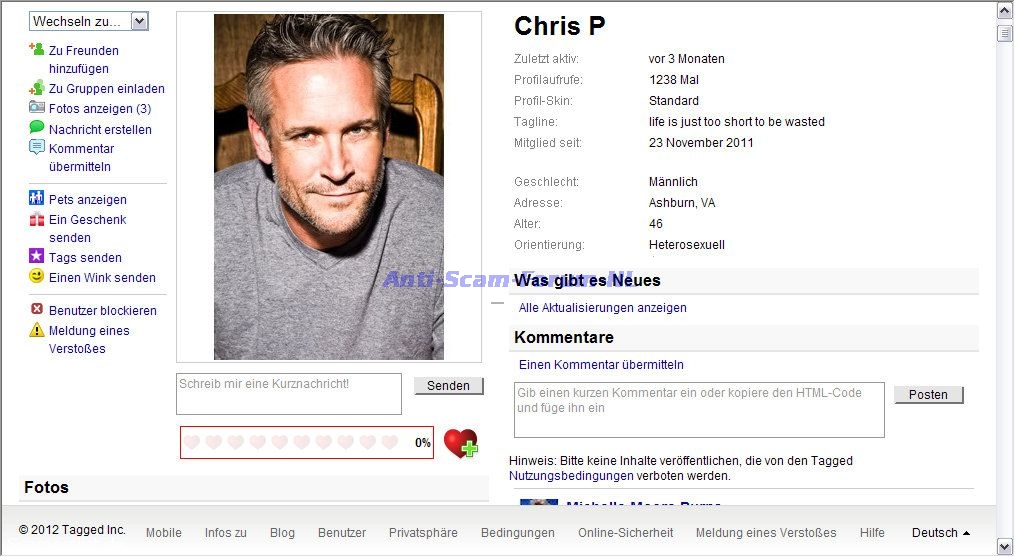Viewport: 1015px width, 557px height.
Task: Click the red gift box icon
Action: point(37,219)
